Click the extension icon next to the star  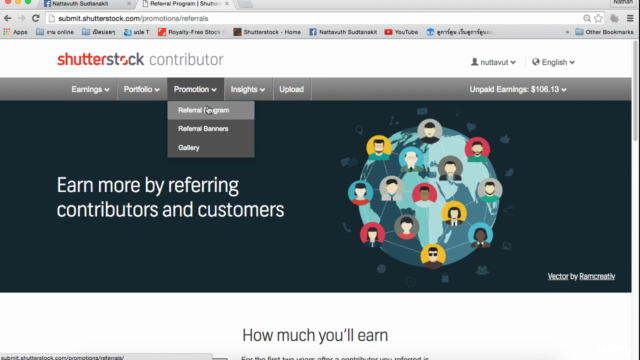614,18
